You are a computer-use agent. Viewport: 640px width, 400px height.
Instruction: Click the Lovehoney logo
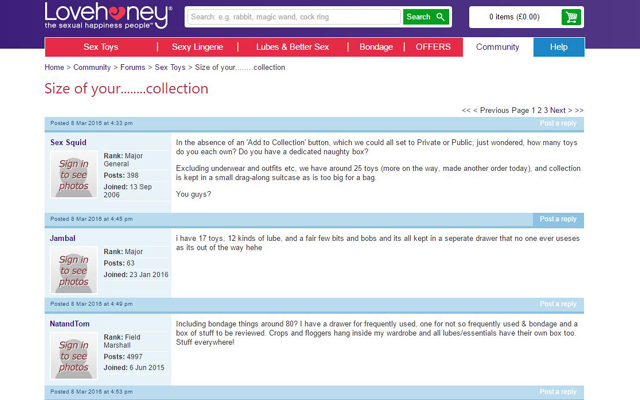click(x=108, y=16)
